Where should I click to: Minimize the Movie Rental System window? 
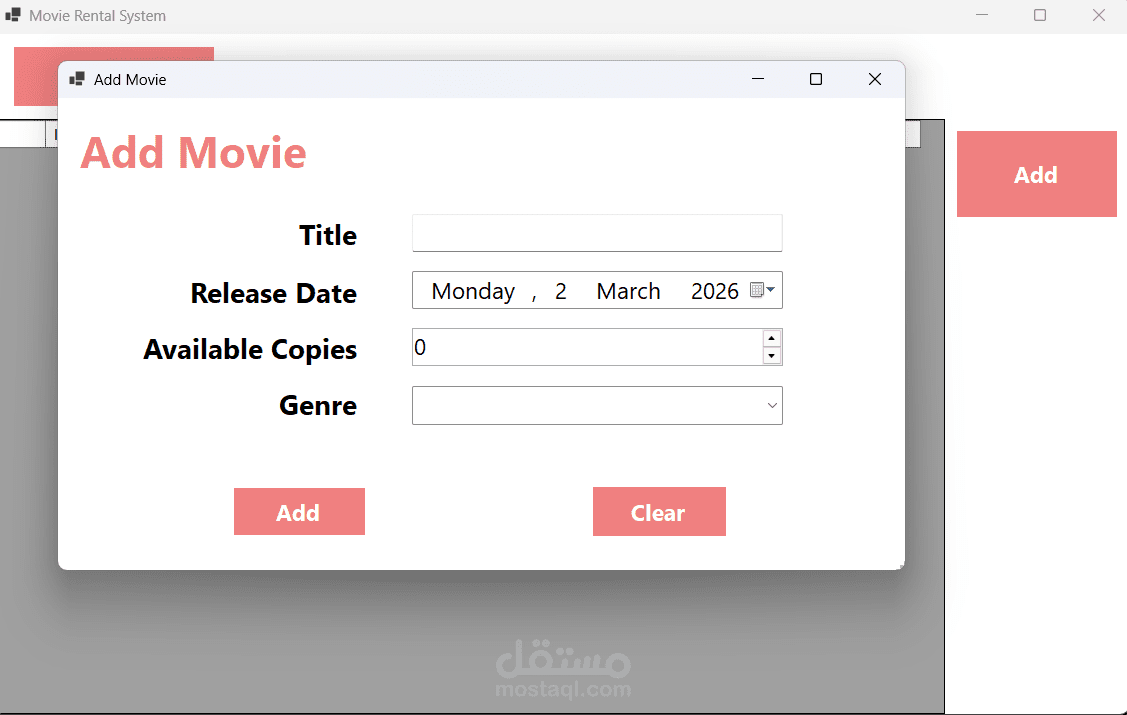click(x=982, y=15)
